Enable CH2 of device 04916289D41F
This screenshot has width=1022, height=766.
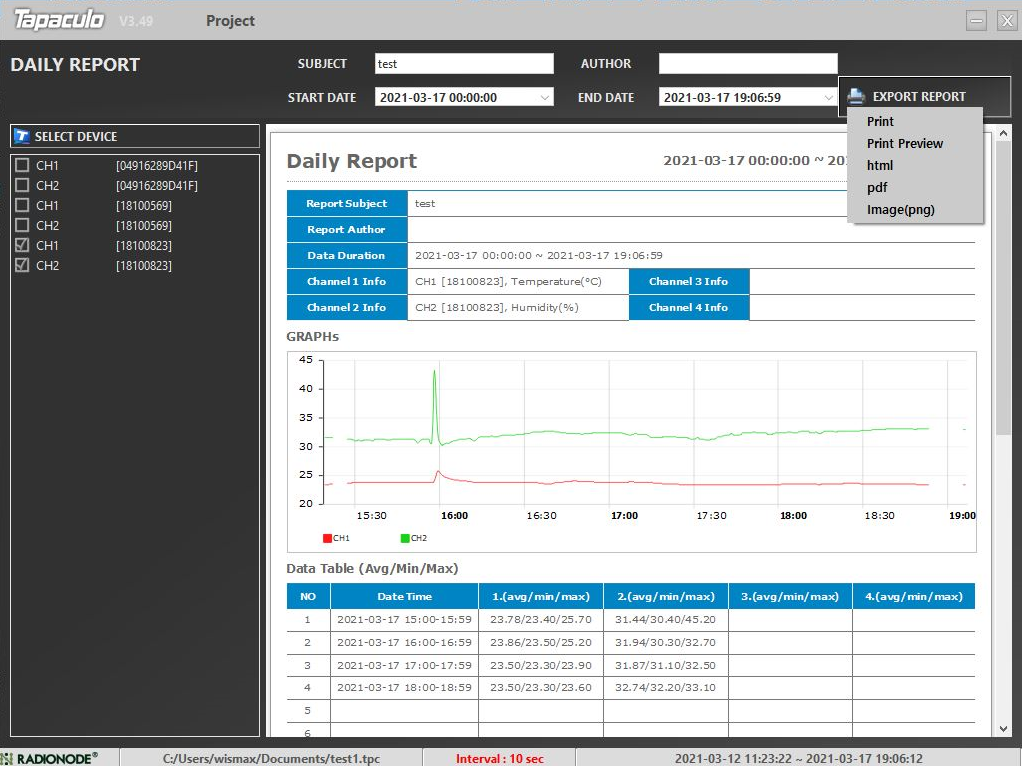coord(22,185)
